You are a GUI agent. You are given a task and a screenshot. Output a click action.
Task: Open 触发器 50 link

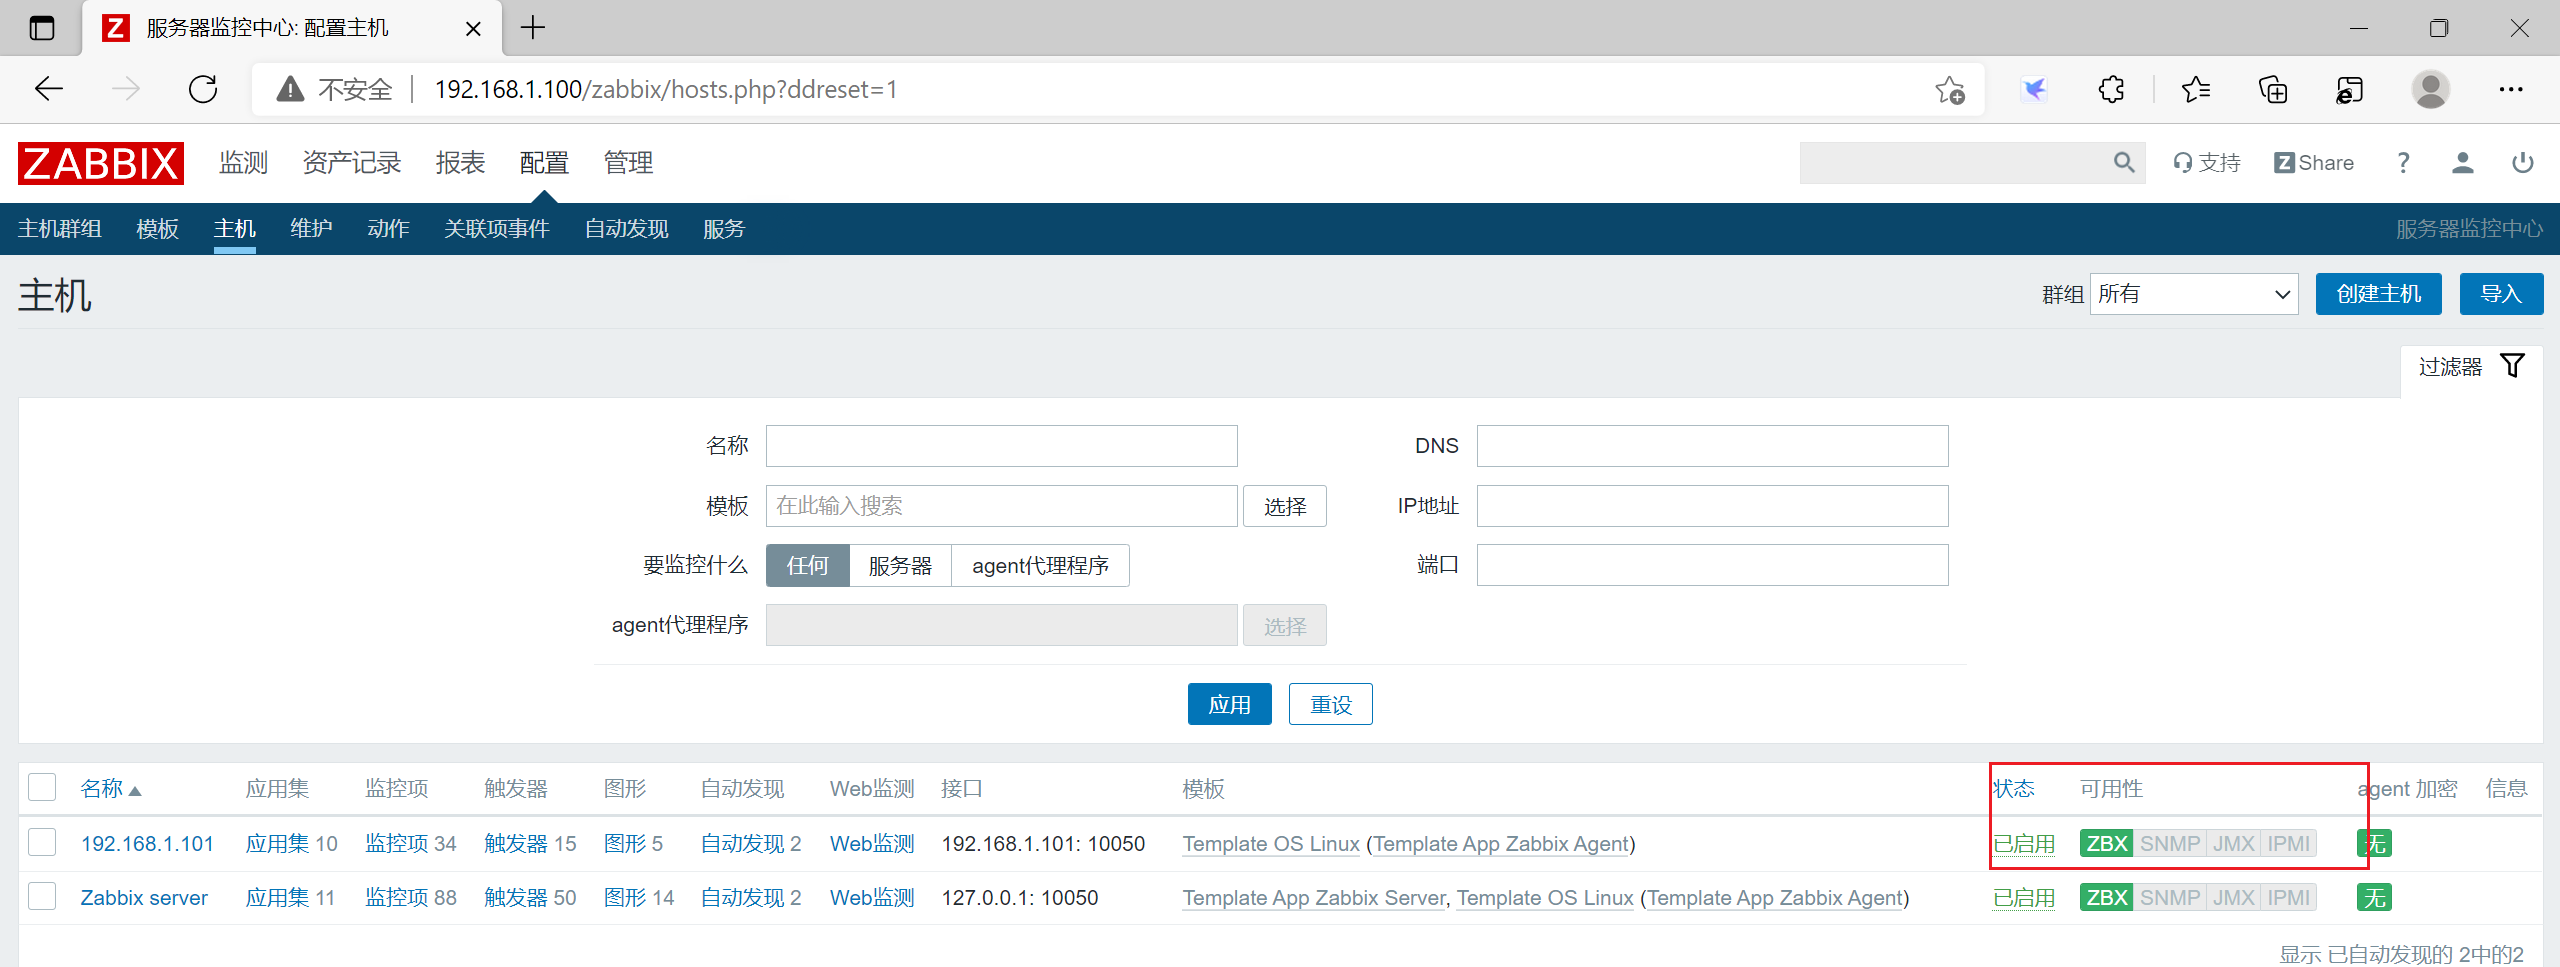pyautogui.click(x=516, y=898)
